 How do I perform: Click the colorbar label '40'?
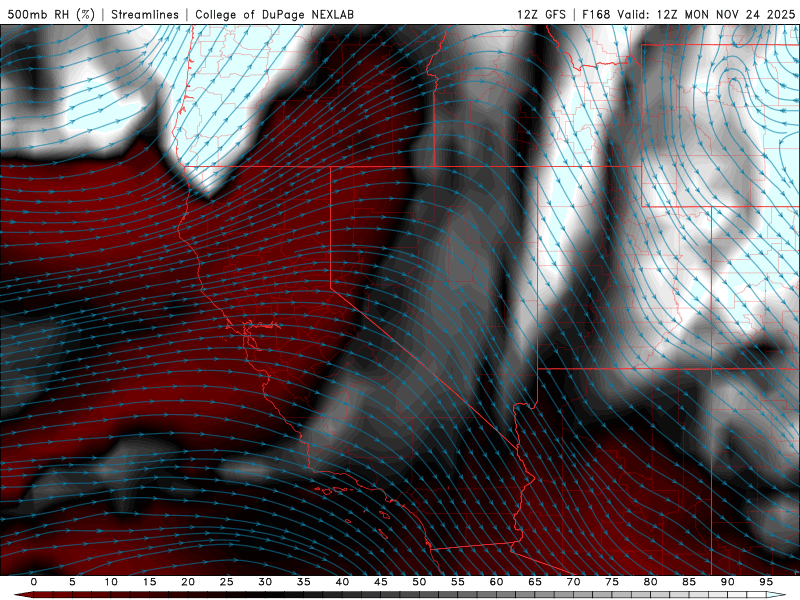pyautogui.click(x=342, y=582)
